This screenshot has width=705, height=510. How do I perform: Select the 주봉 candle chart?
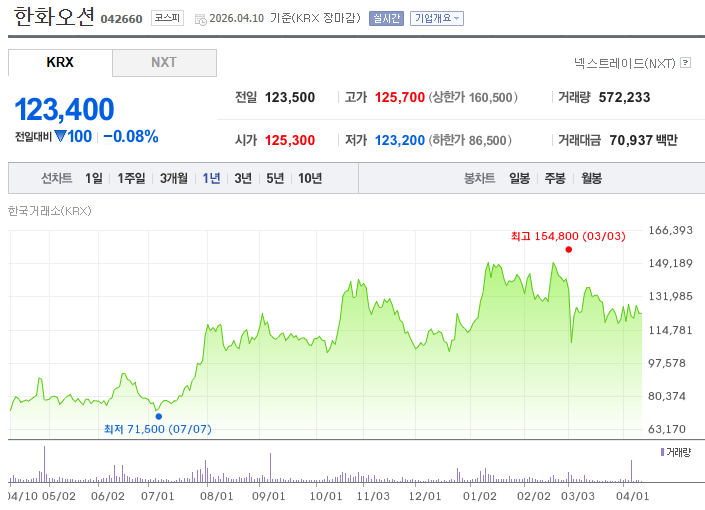(x=555, y=179)
